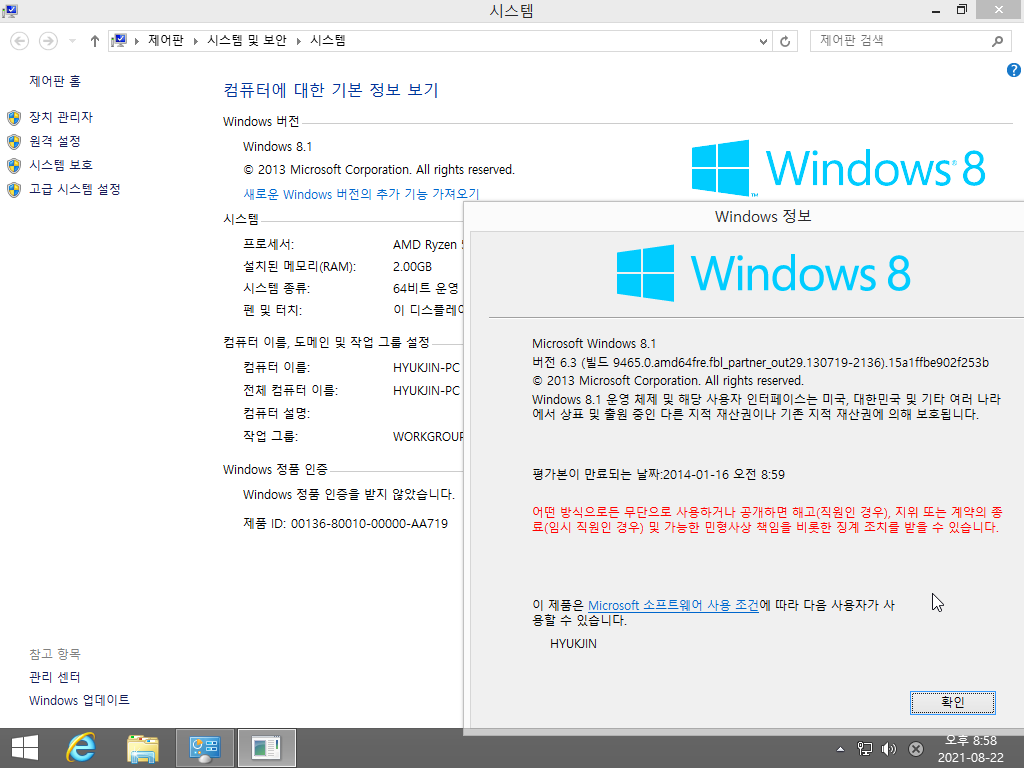
Task: Expand breadcrumb arrow after 제어판
Action: pos(195,41)
